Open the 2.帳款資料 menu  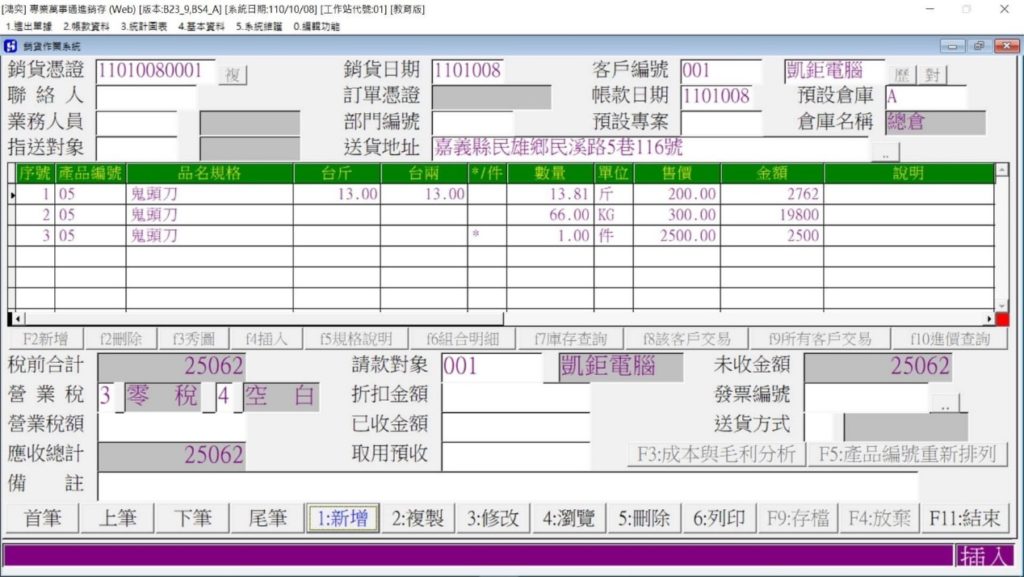tap(86, 27)
